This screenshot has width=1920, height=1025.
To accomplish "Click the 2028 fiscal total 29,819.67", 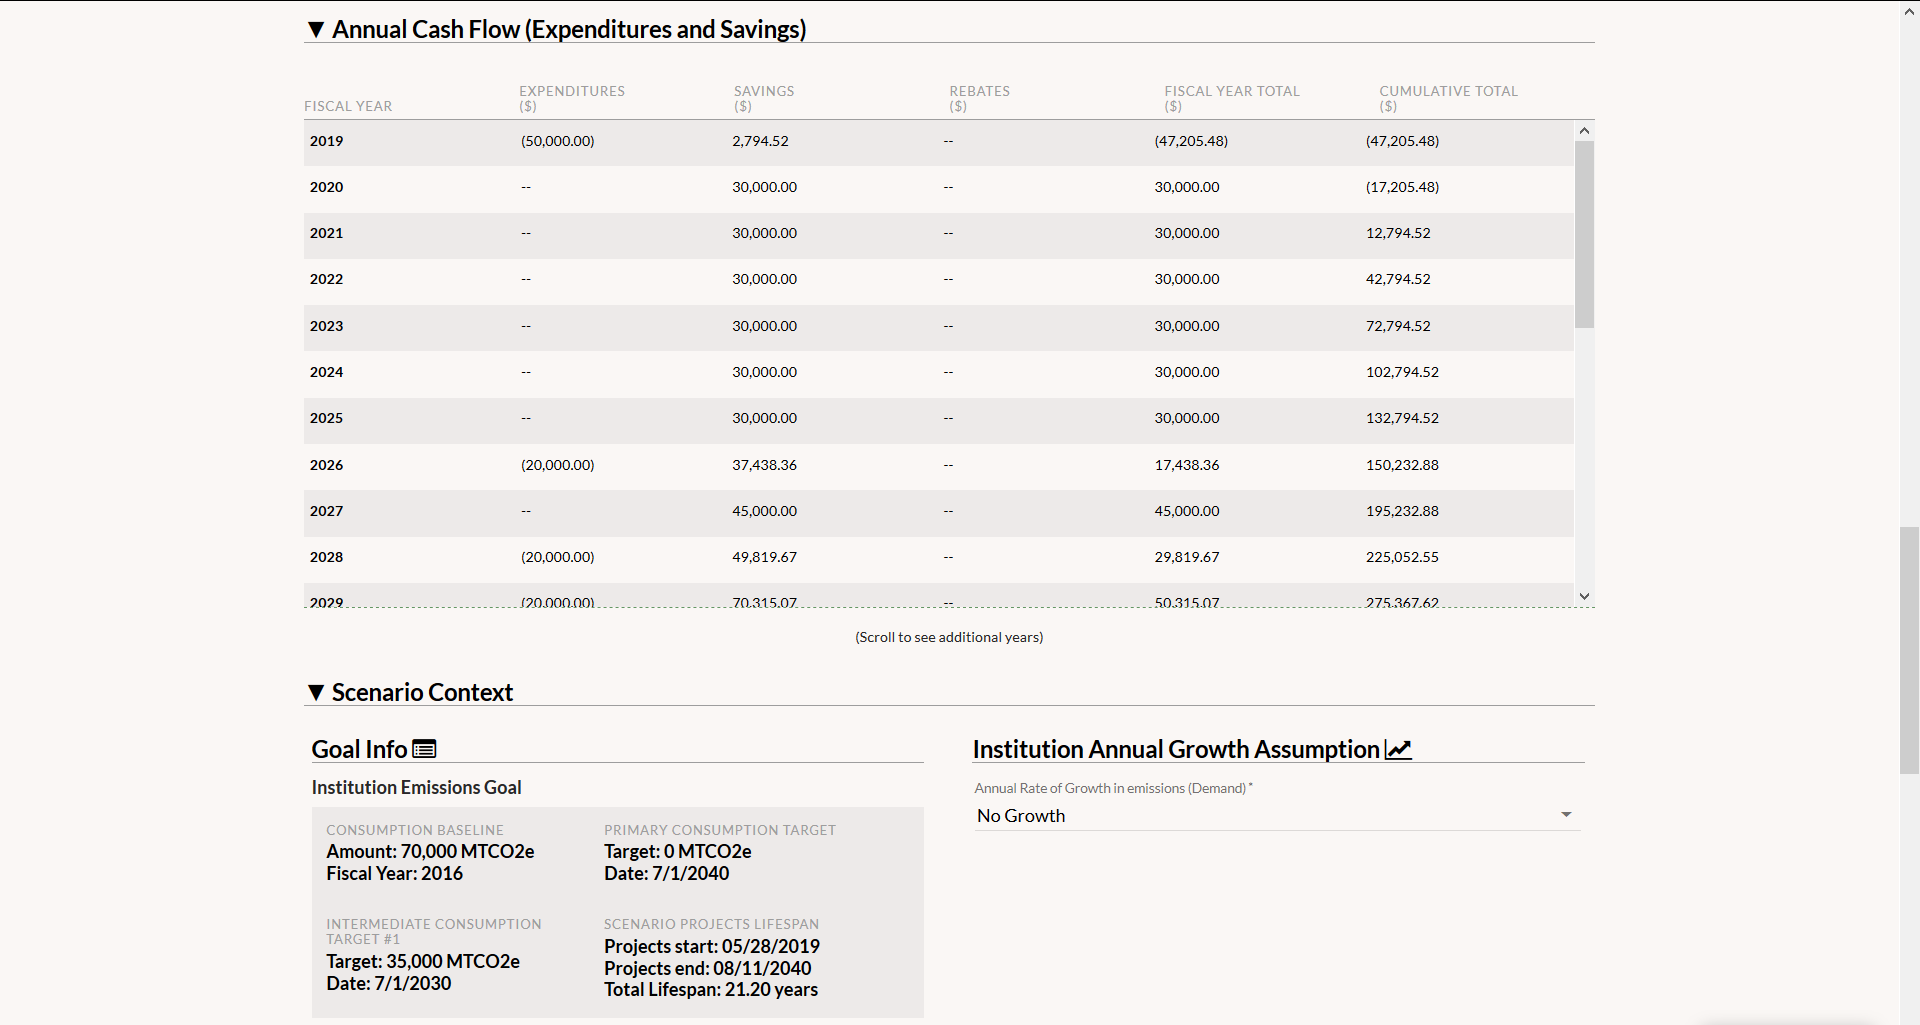I will click(1187, 557).
